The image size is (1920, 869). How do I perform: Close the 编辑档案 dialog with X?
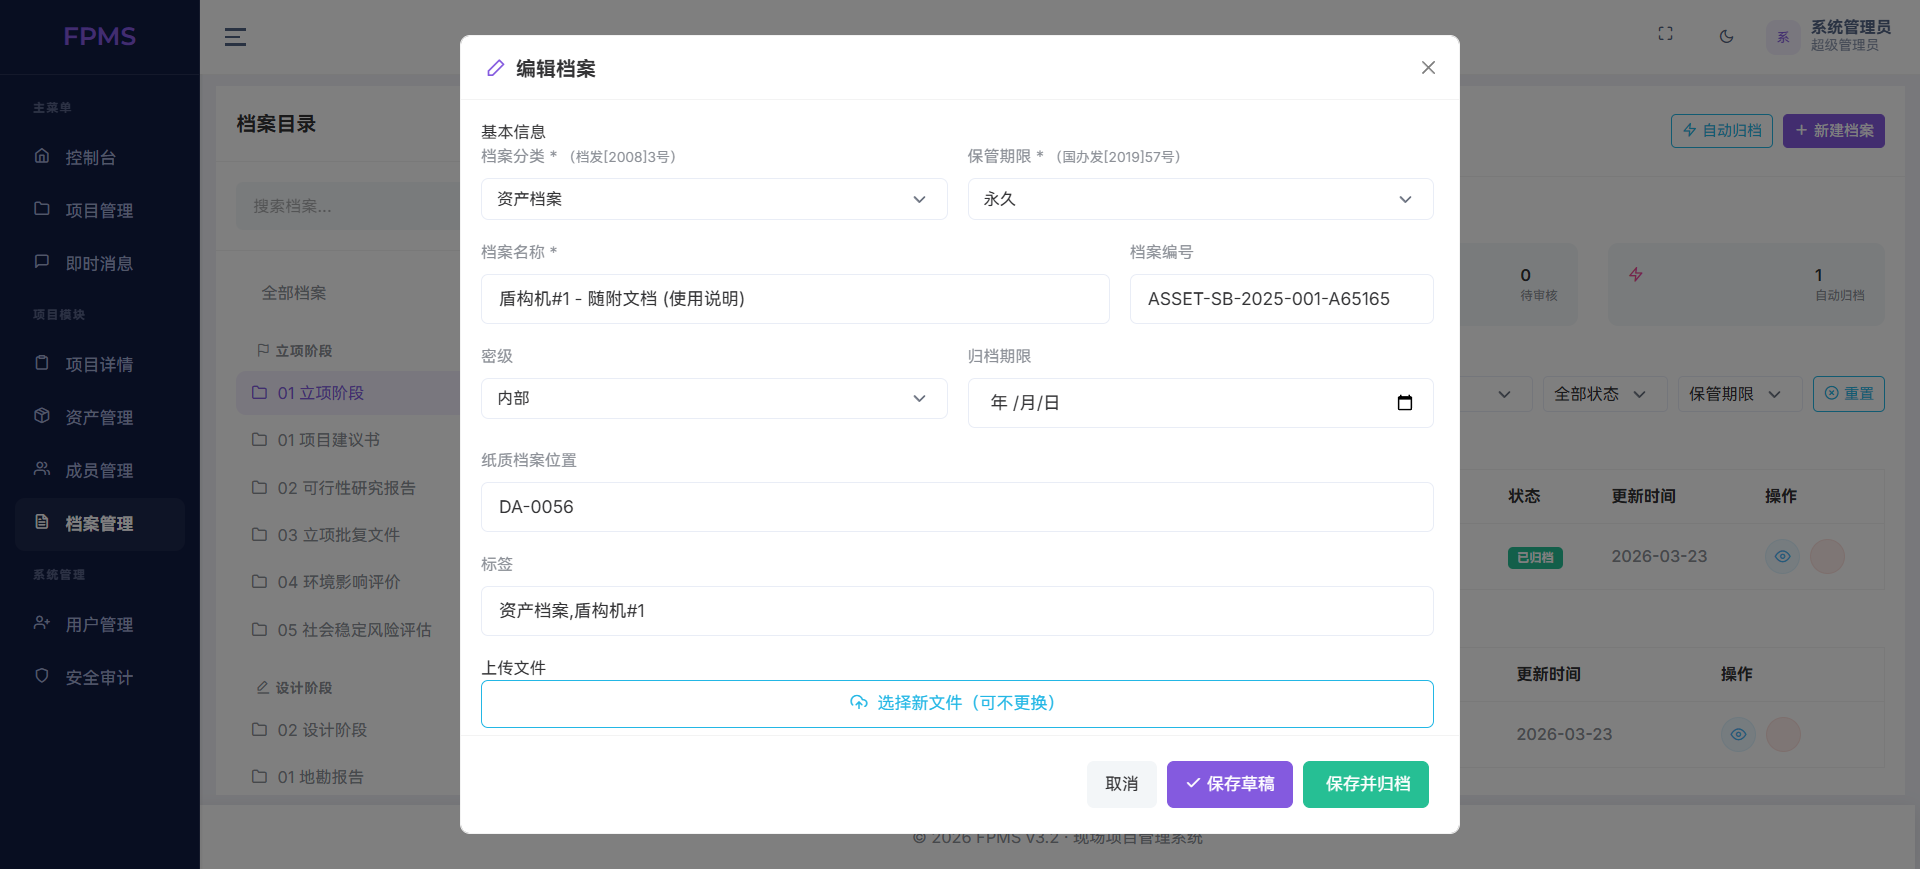pos(1428,68)
